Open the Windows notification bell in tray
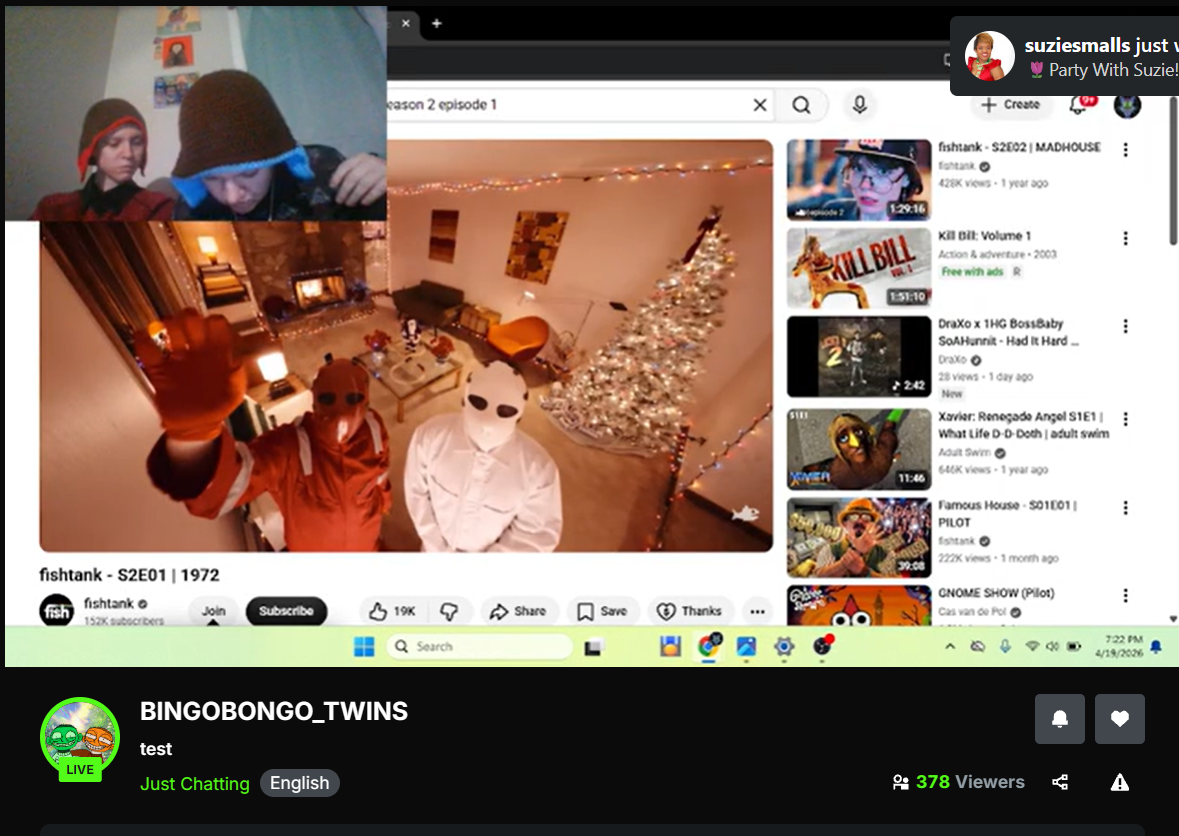 pyautogui.click(x=1156, y=647)
